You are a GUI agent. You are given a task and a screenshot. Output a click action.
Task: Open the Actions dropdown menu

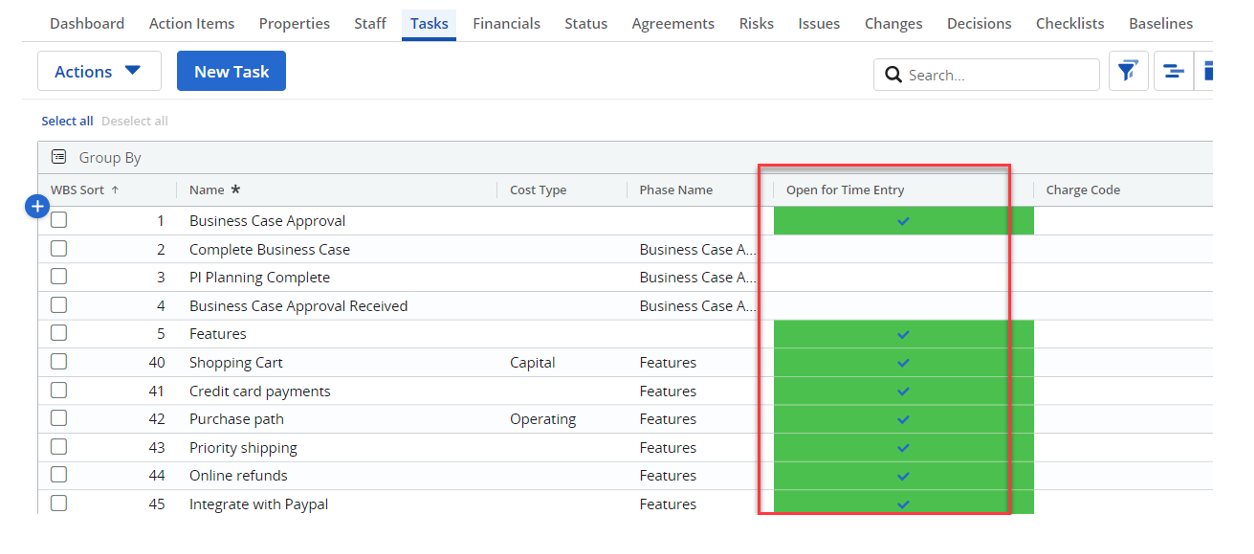(x=99, y=71)
